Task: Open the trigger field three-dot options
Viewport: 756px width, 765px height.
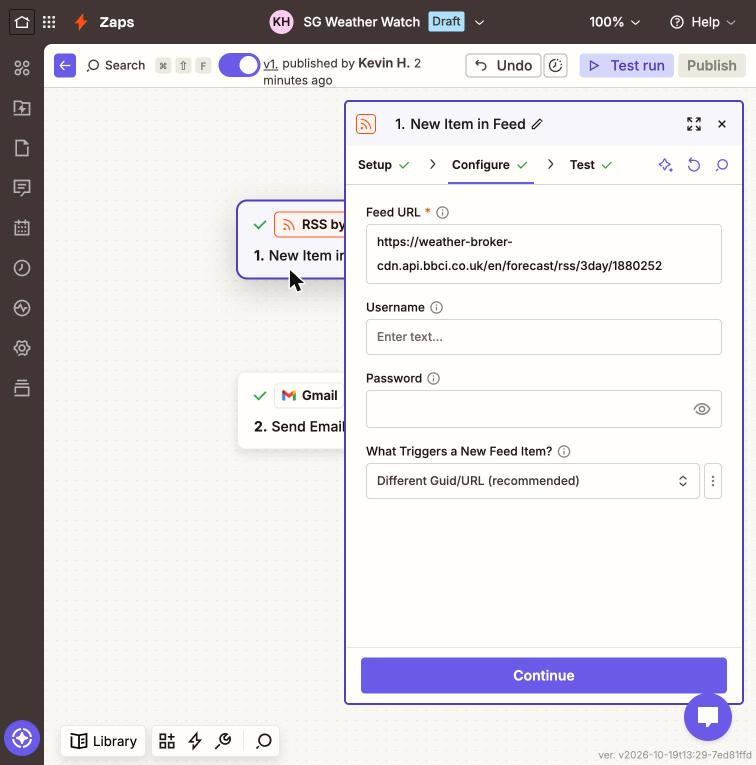Action: click(713, 481)
